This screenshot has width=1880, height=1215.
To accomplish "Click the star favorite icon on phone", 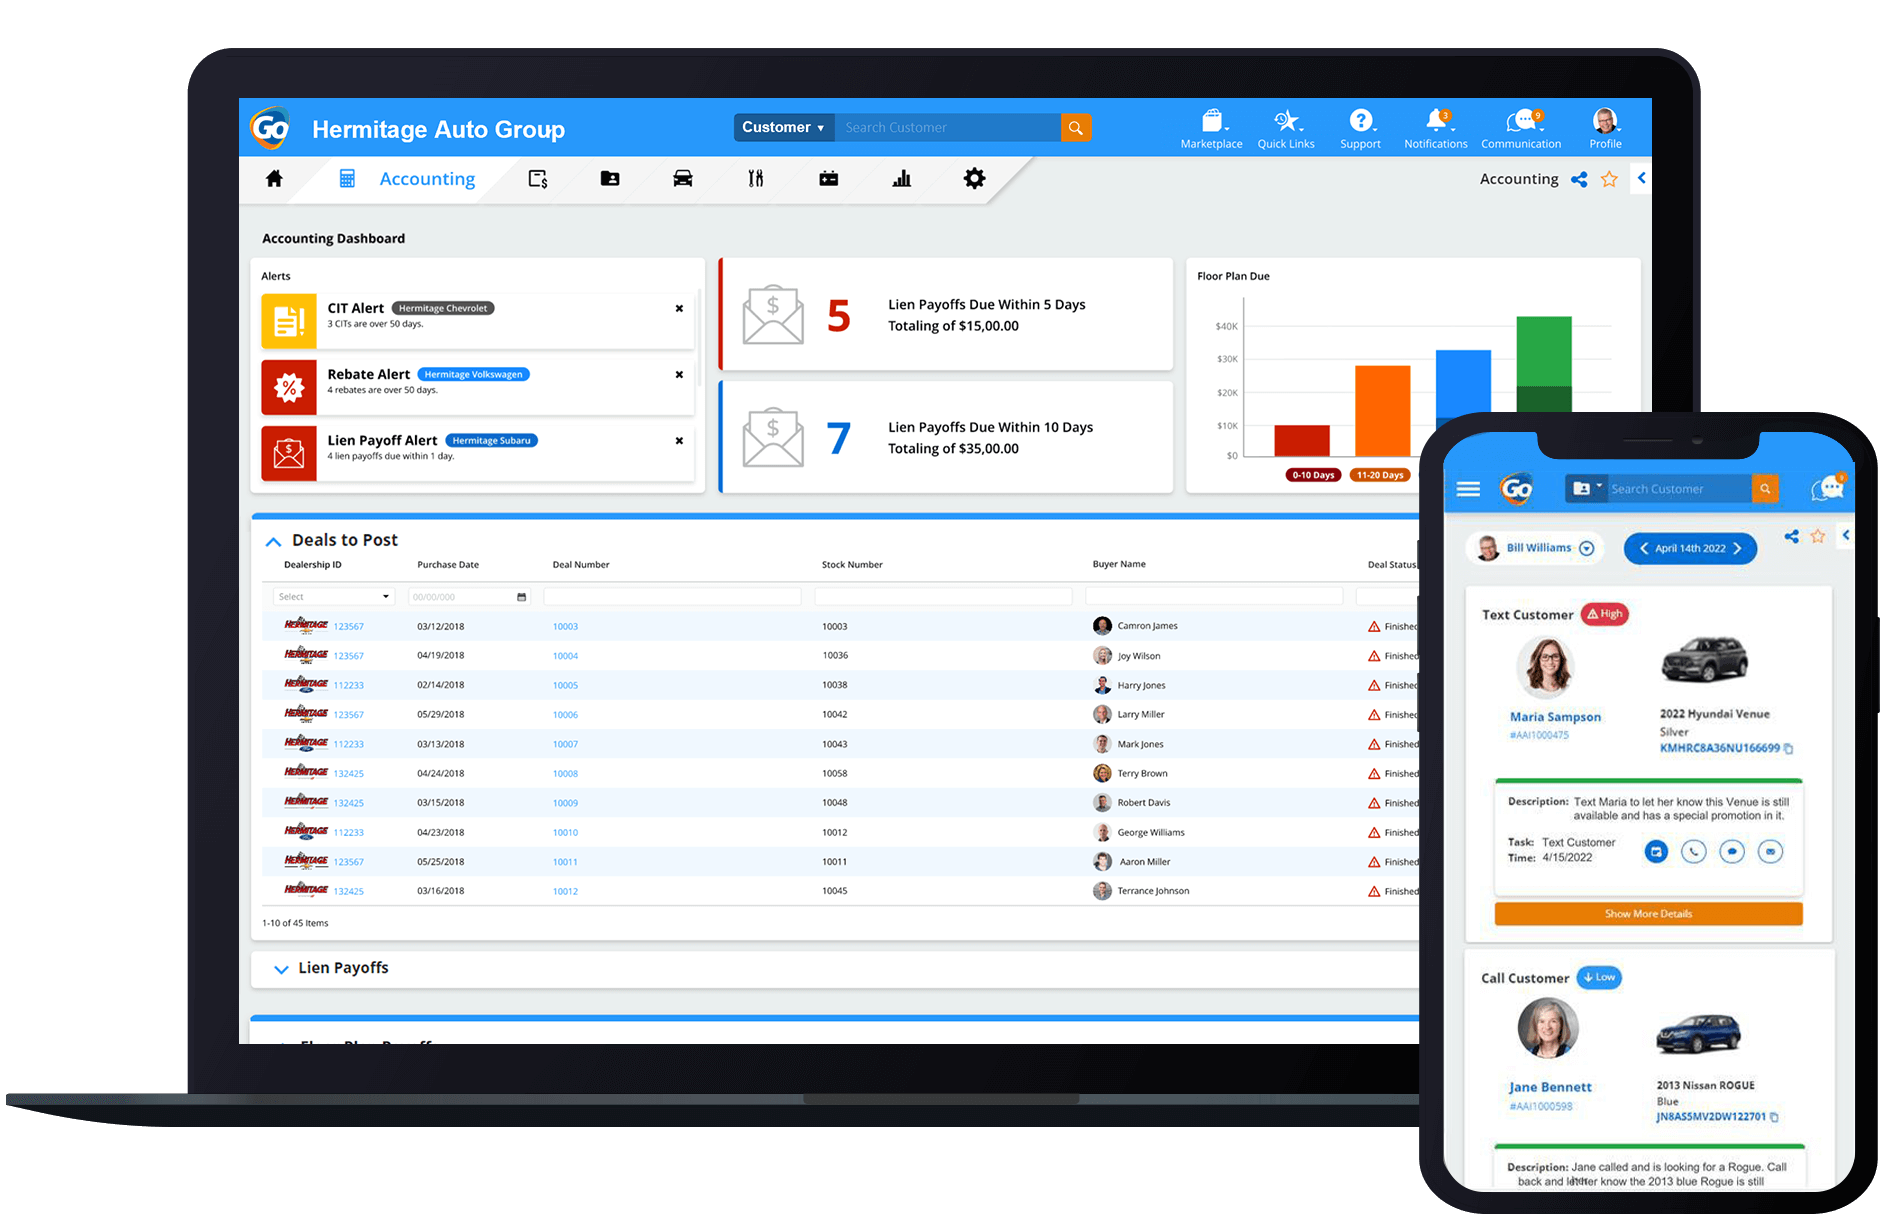I will (x=1818, y=537).
